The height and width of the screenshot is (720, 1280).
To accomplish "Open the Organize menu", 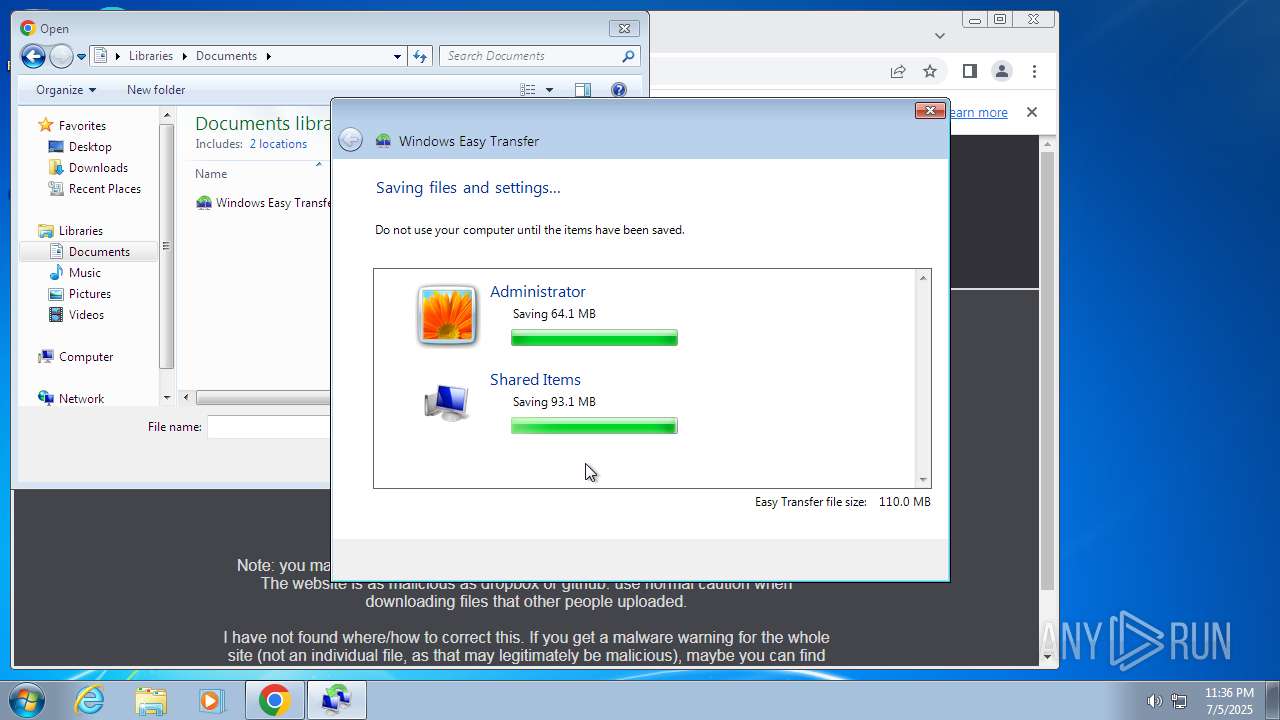I will pos(66,90).
